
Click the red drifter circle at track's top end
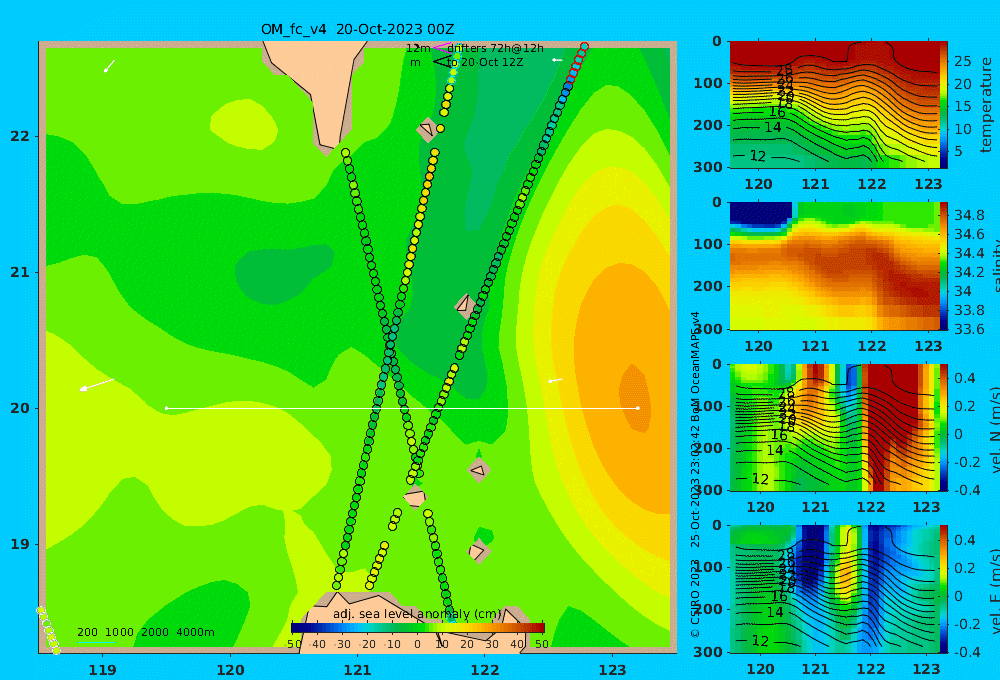(x=584, y=47)
